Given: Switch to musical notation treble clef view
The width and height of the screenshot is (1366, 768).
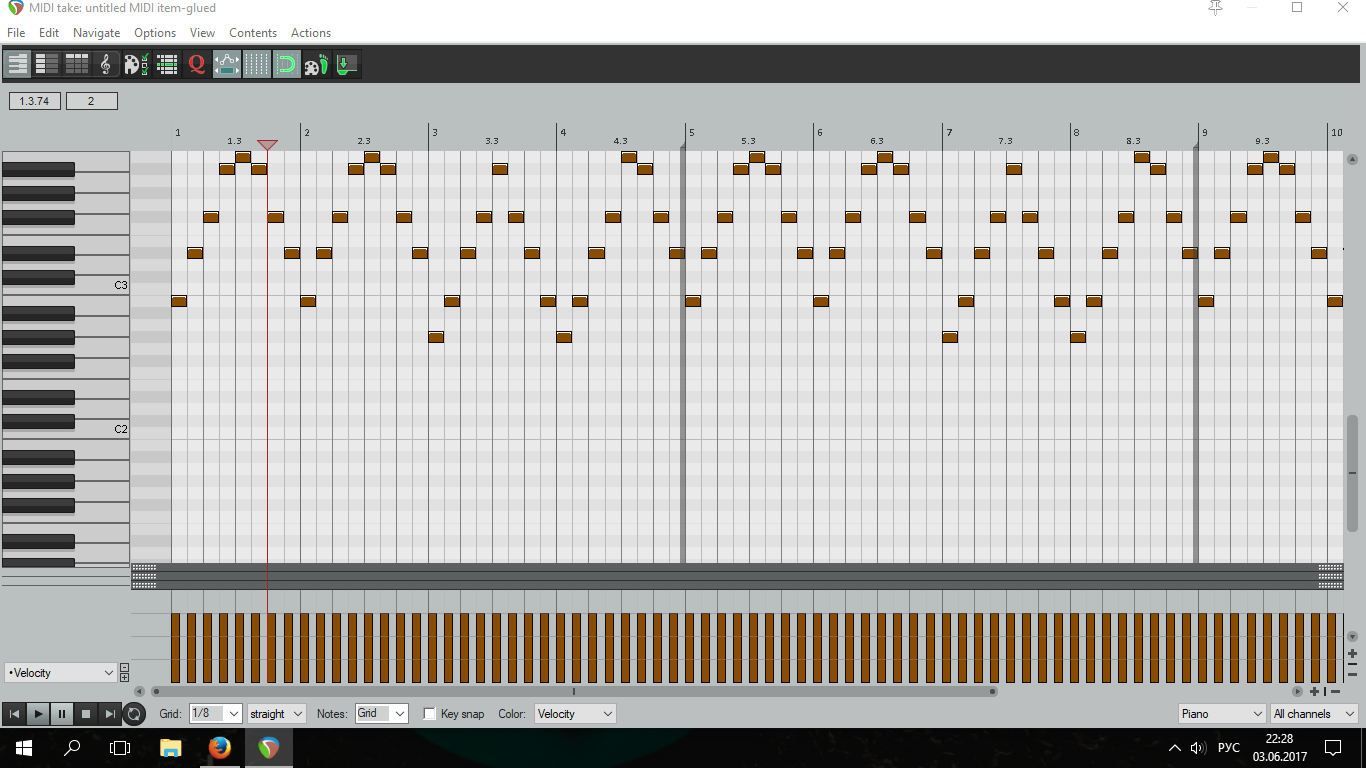Looking at the screenshot, I should point(106,65).
